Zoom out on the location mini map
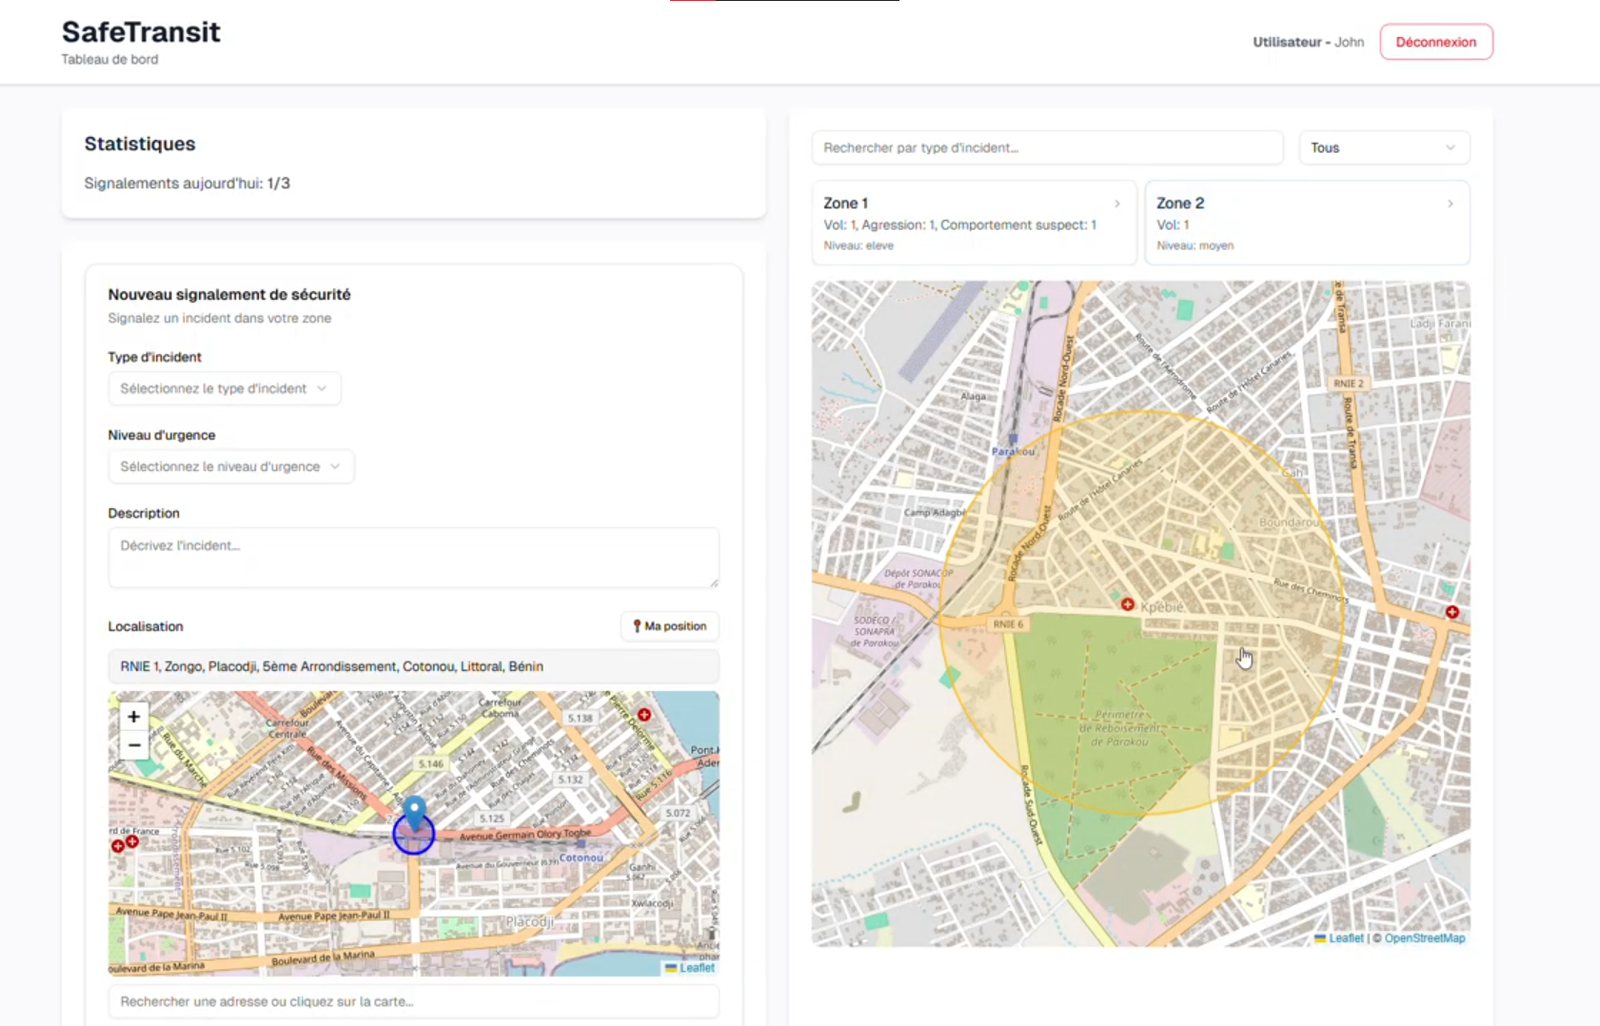 (x=134, y=745)
